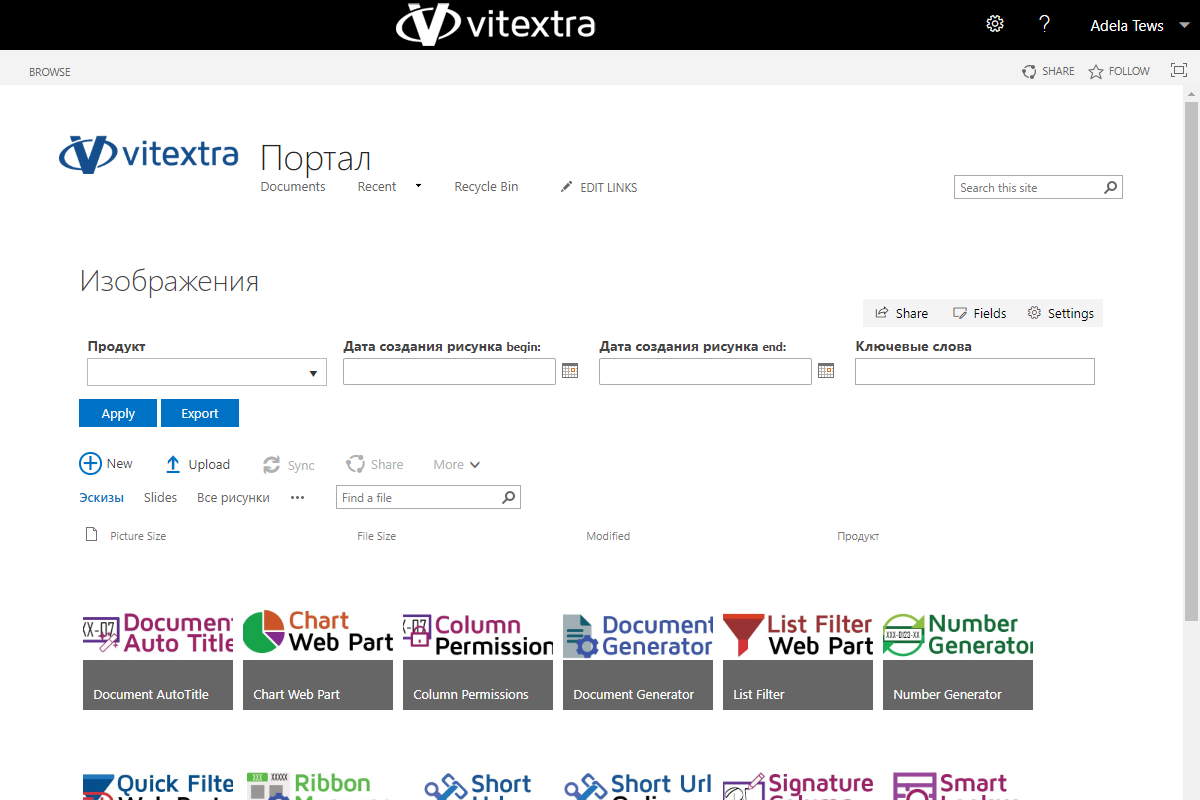Open the Fields button
Screen dimensions: 1200x800
coord(980,313)
